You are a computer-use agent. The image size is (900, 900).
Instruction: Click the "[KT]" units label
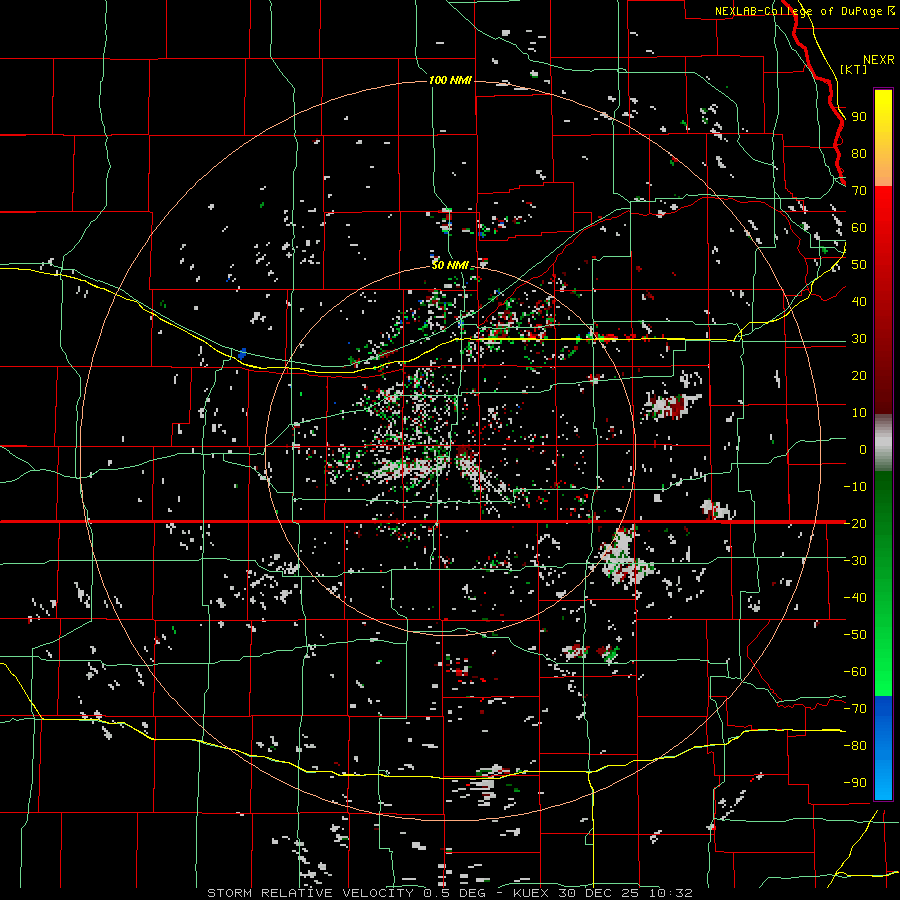pos(853,69)
